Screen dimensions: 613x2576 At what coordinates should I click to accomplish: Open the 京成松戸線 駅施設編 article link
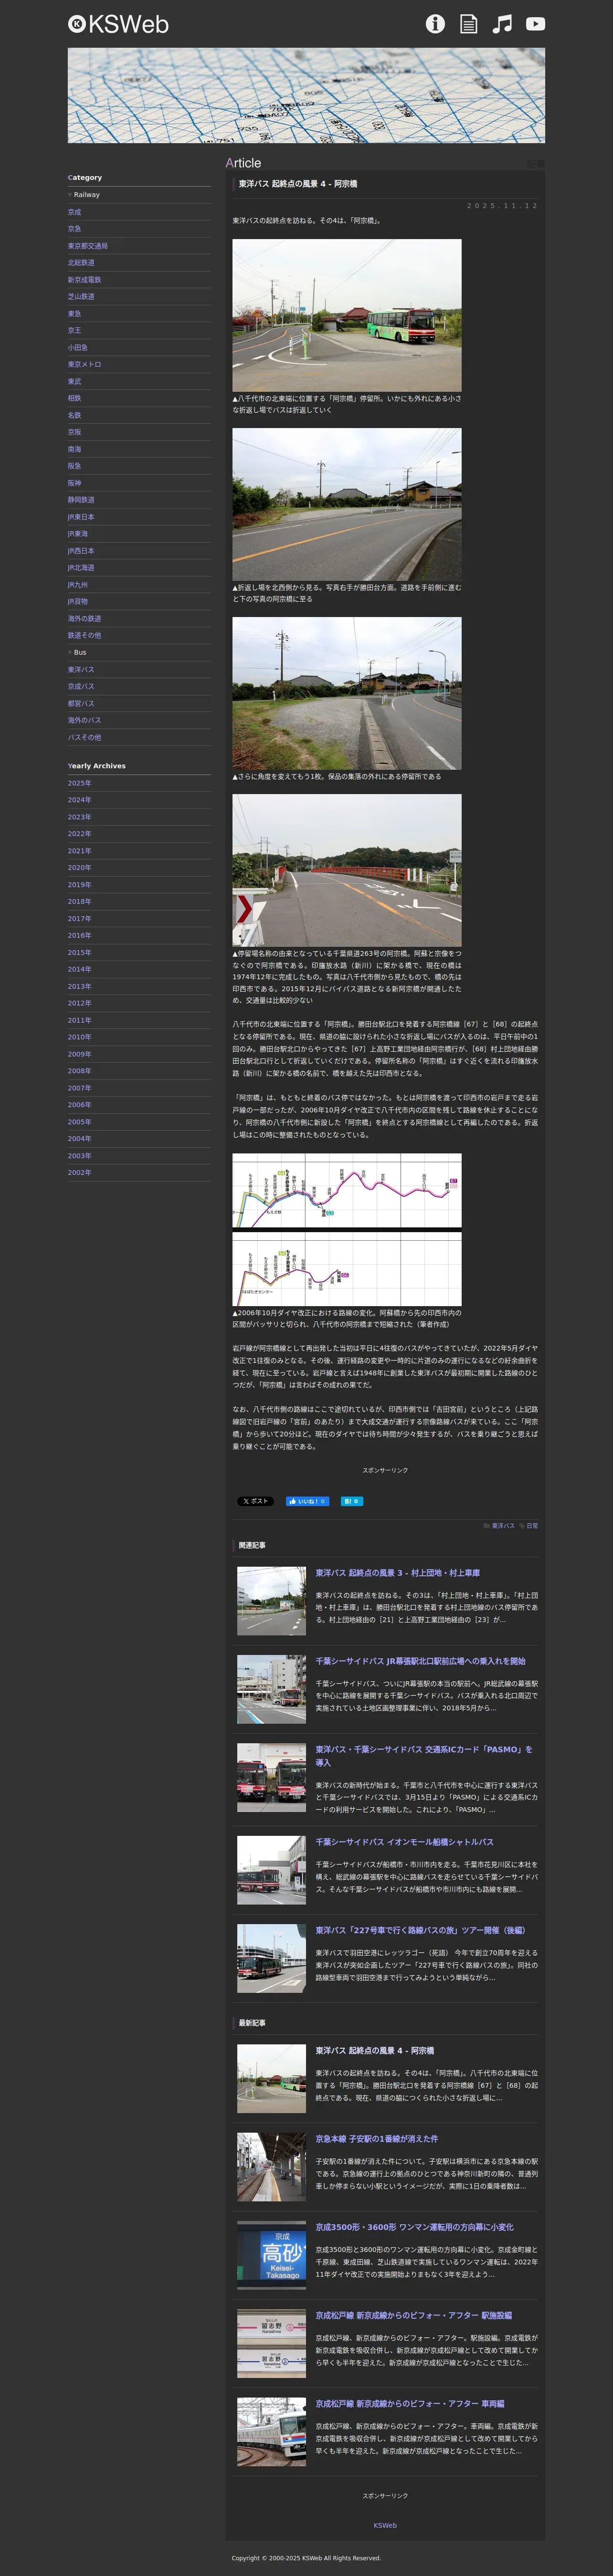(414, 2315)
